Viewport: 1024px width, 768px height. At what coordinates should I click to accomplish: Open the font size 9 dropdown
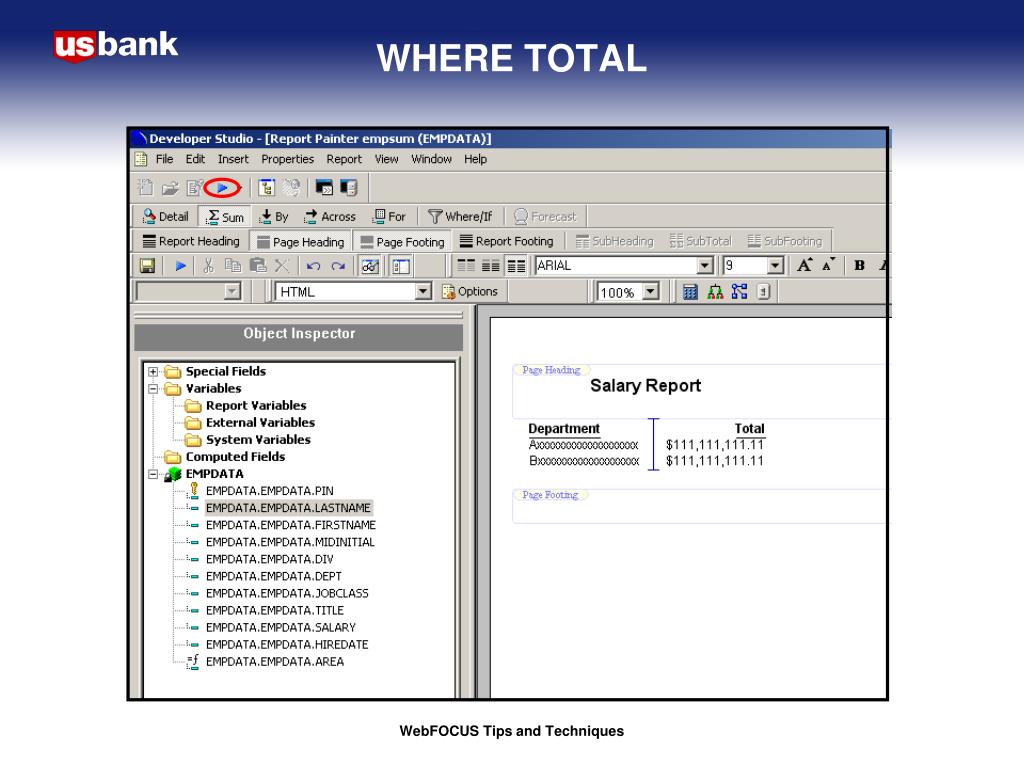click(x=775, y=266)
